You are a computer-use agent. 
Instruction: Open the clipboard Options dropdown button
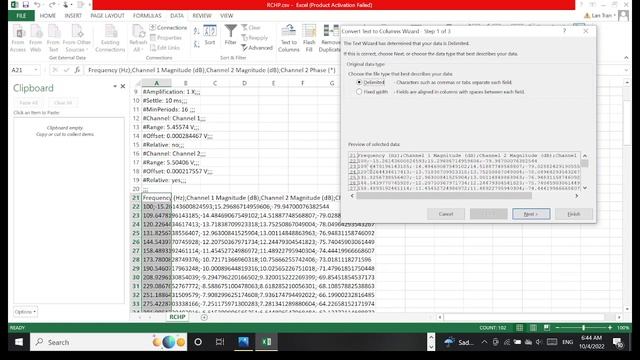click(25, 312)
